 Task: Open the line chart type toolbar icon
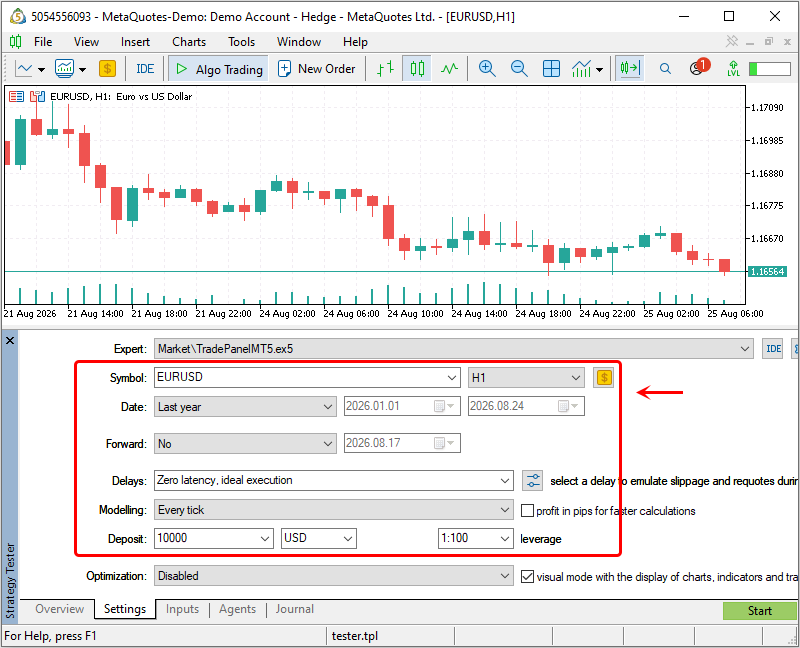pos(24,68)
